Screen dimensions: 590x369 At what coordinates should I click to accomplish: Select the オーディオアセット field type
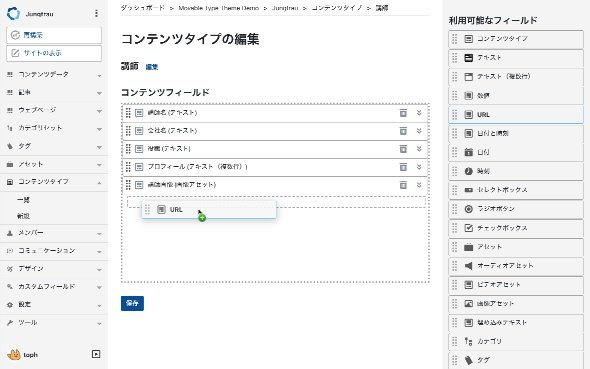[515, 266]
